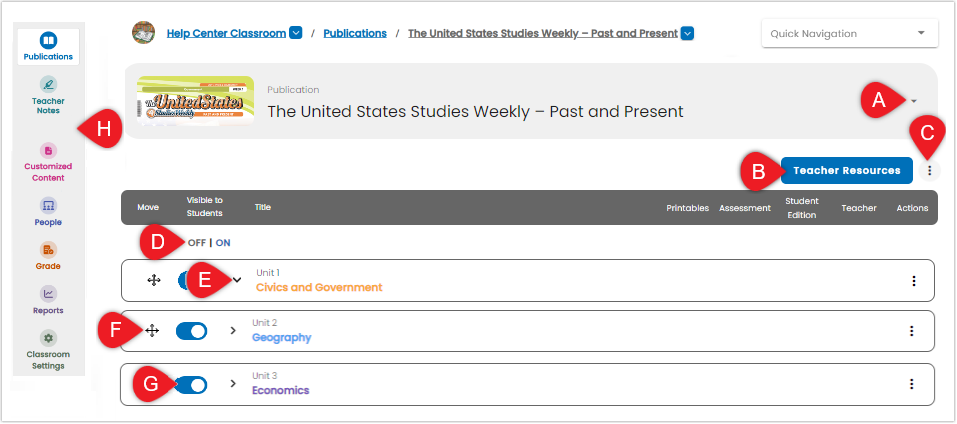Click the United States Studies Weekly cover thumbnail
This screenshot has height=424, width=957.
[x=195, y=100]
